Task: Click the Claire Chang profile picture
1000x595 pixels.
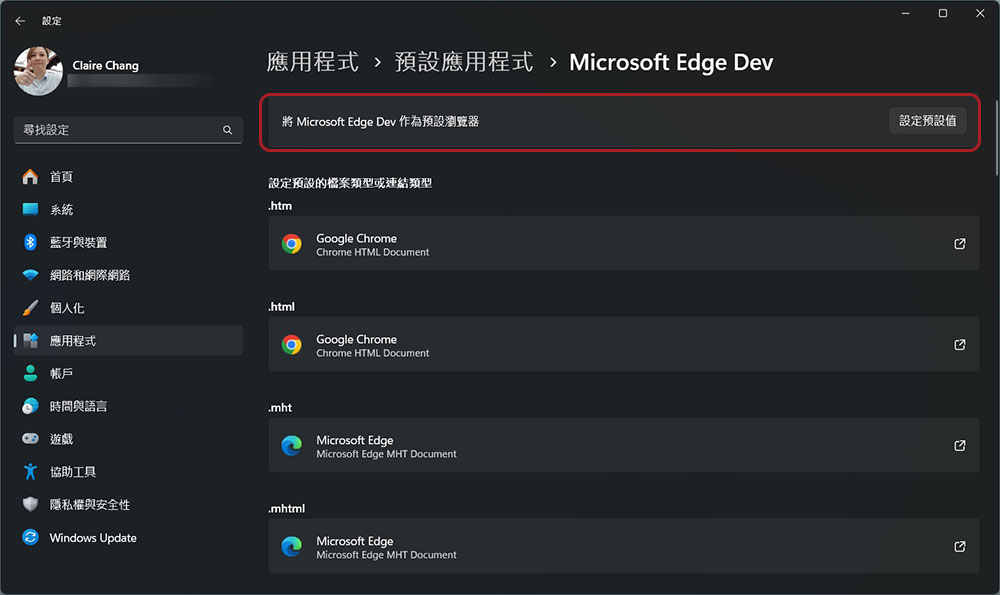Action: coord(38,71)
